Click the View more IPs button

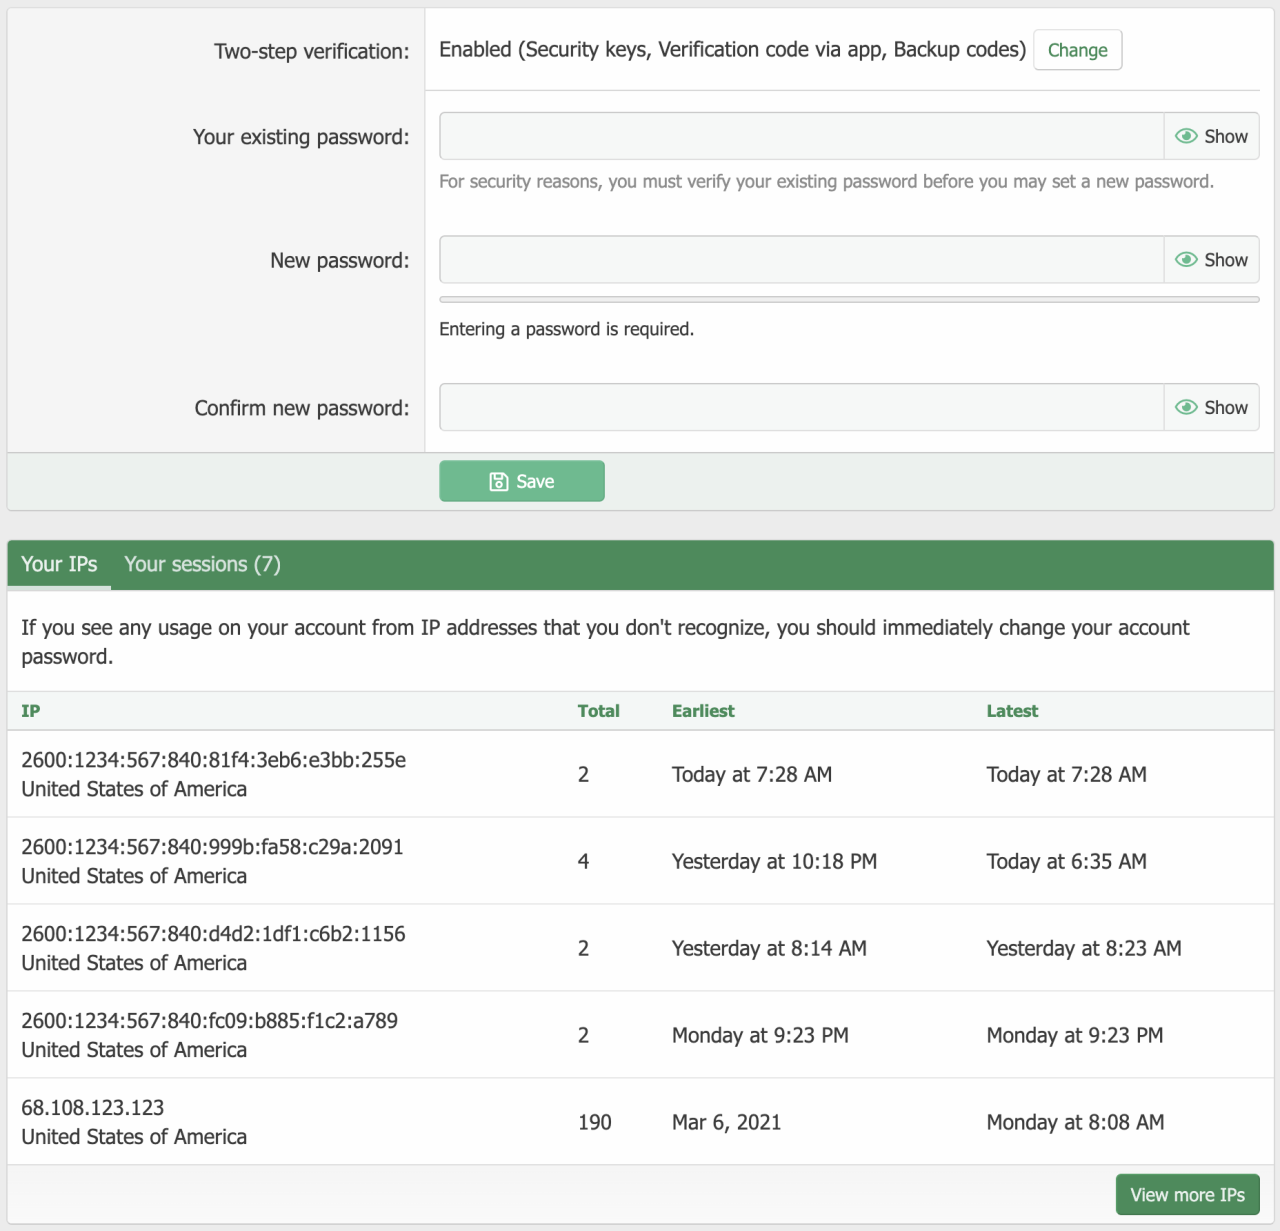1187,1194
